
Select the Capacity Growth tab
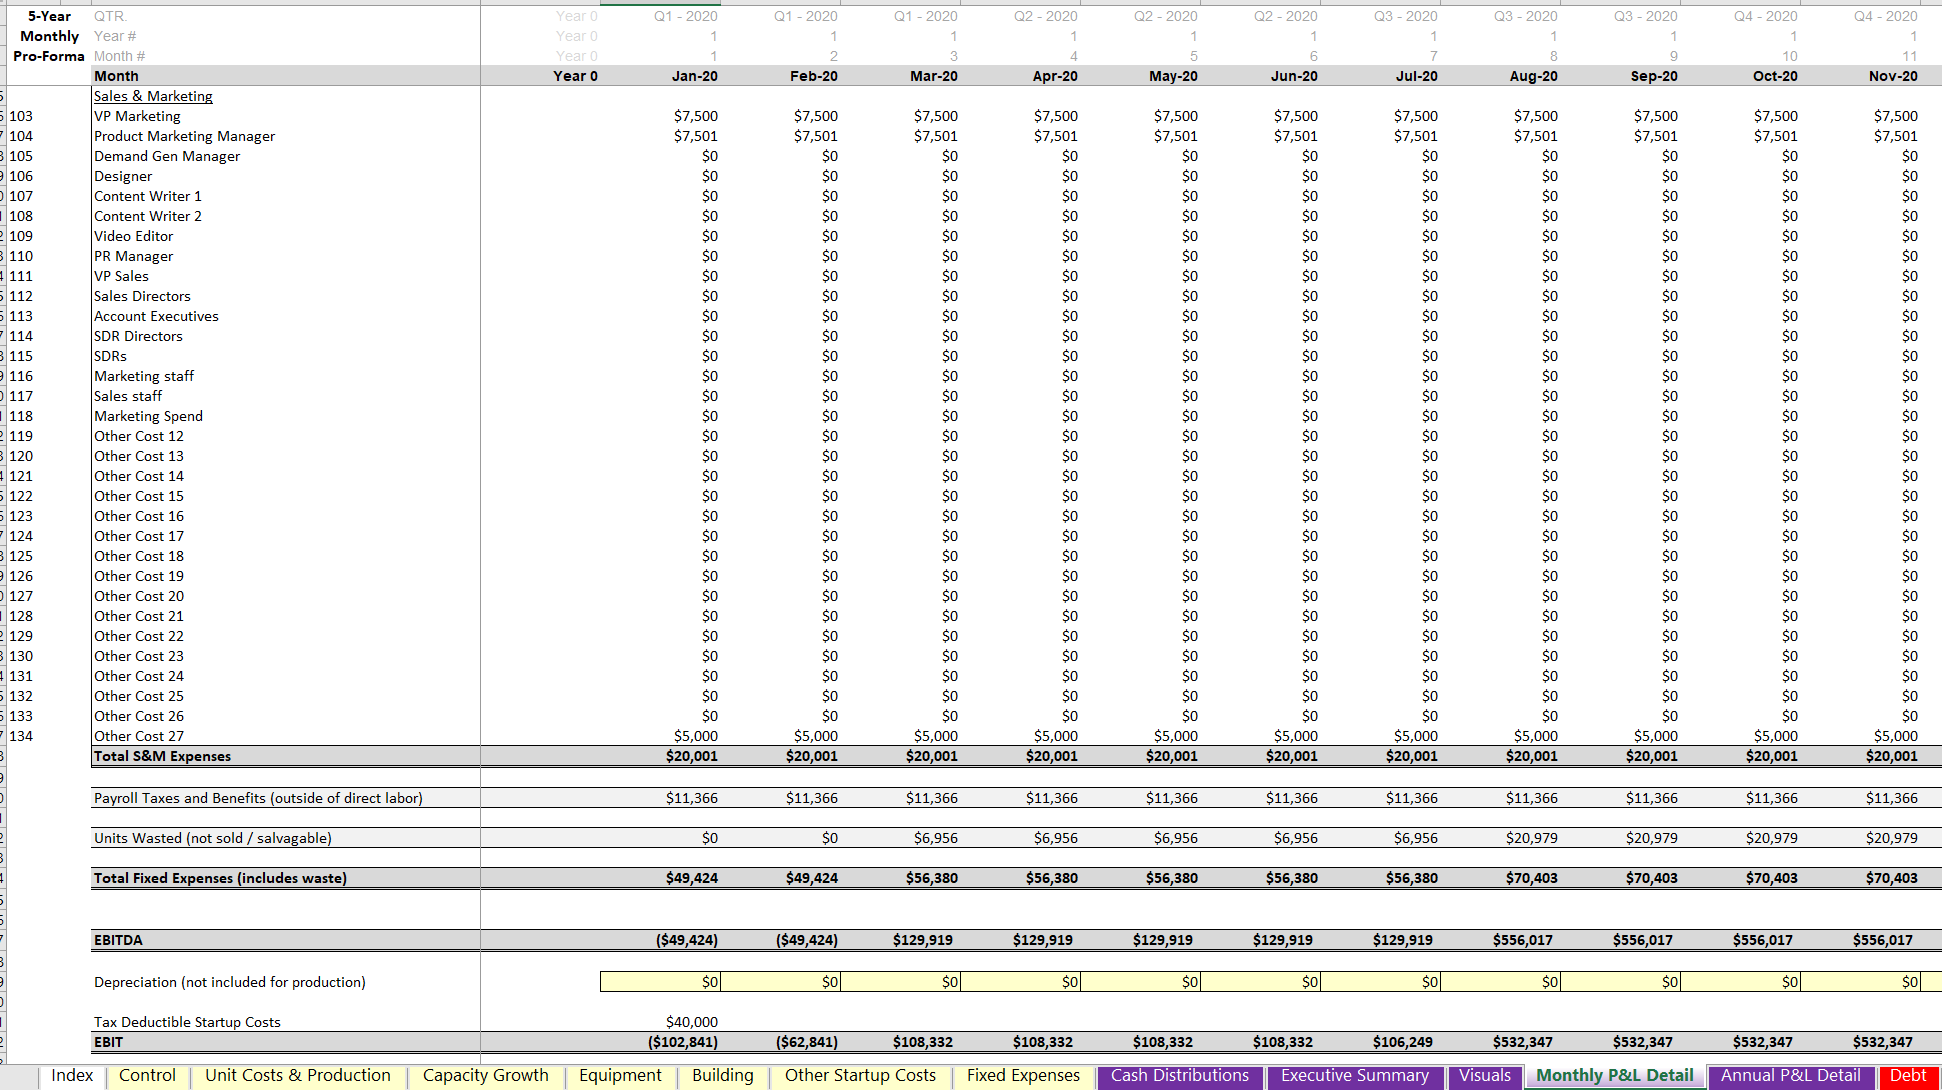coord(485,1076)
